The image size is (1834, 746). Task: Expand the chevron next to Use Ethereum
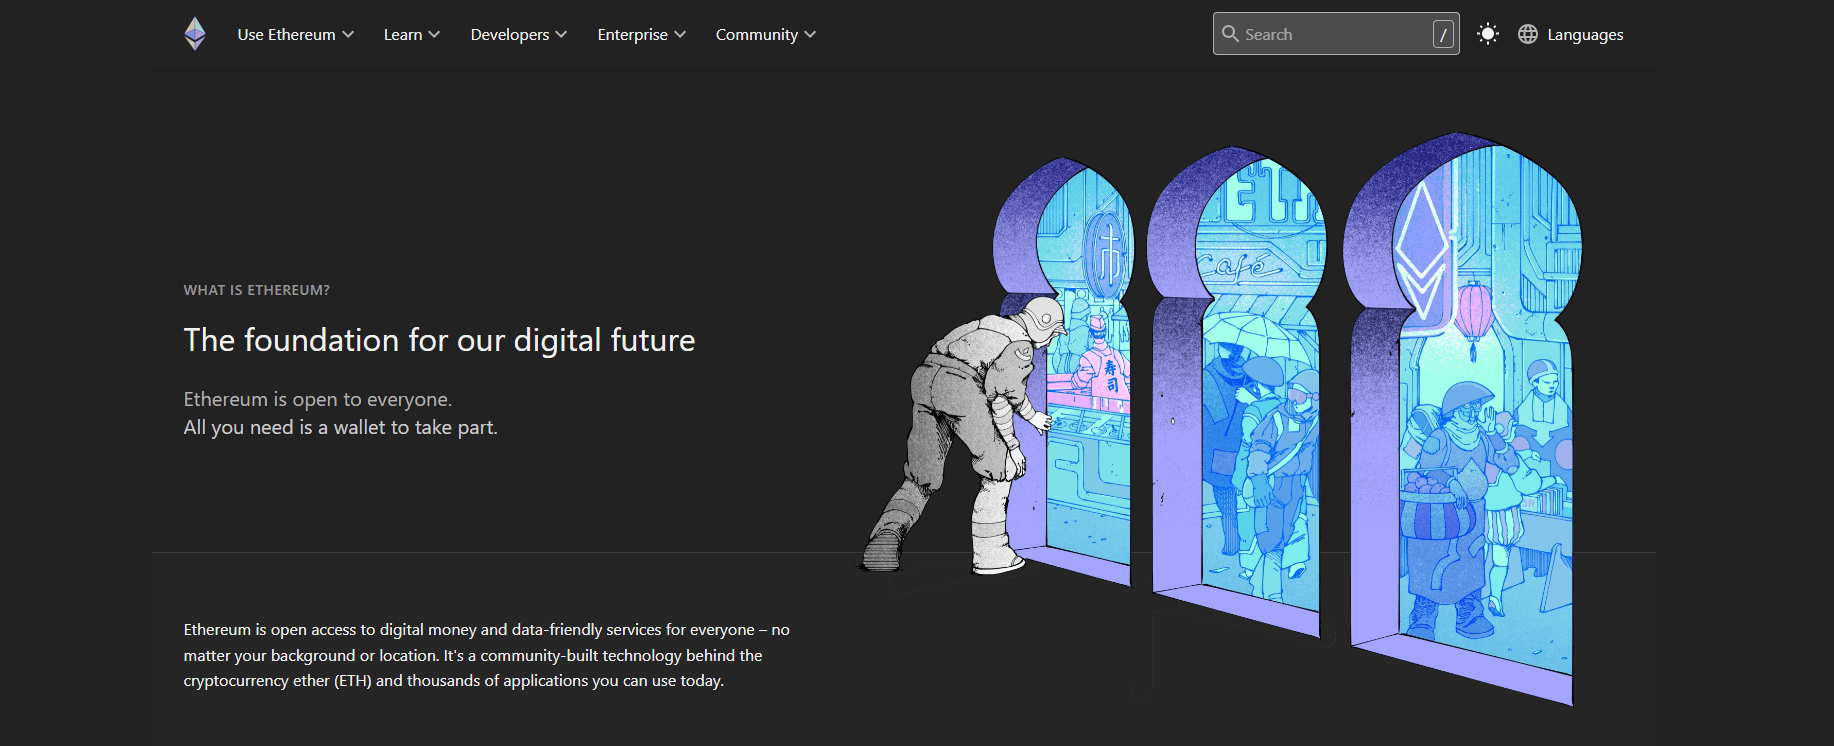coord(348,34)
